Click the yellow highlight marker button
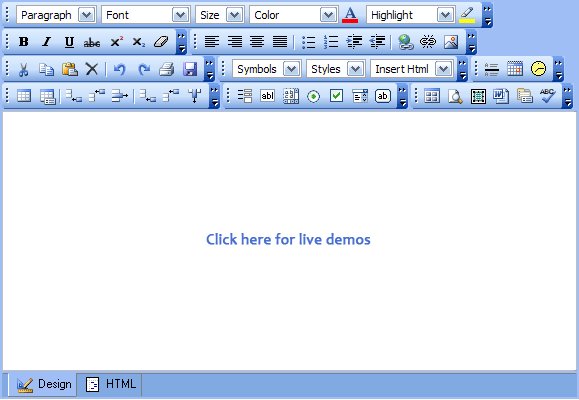 point(467,15)
